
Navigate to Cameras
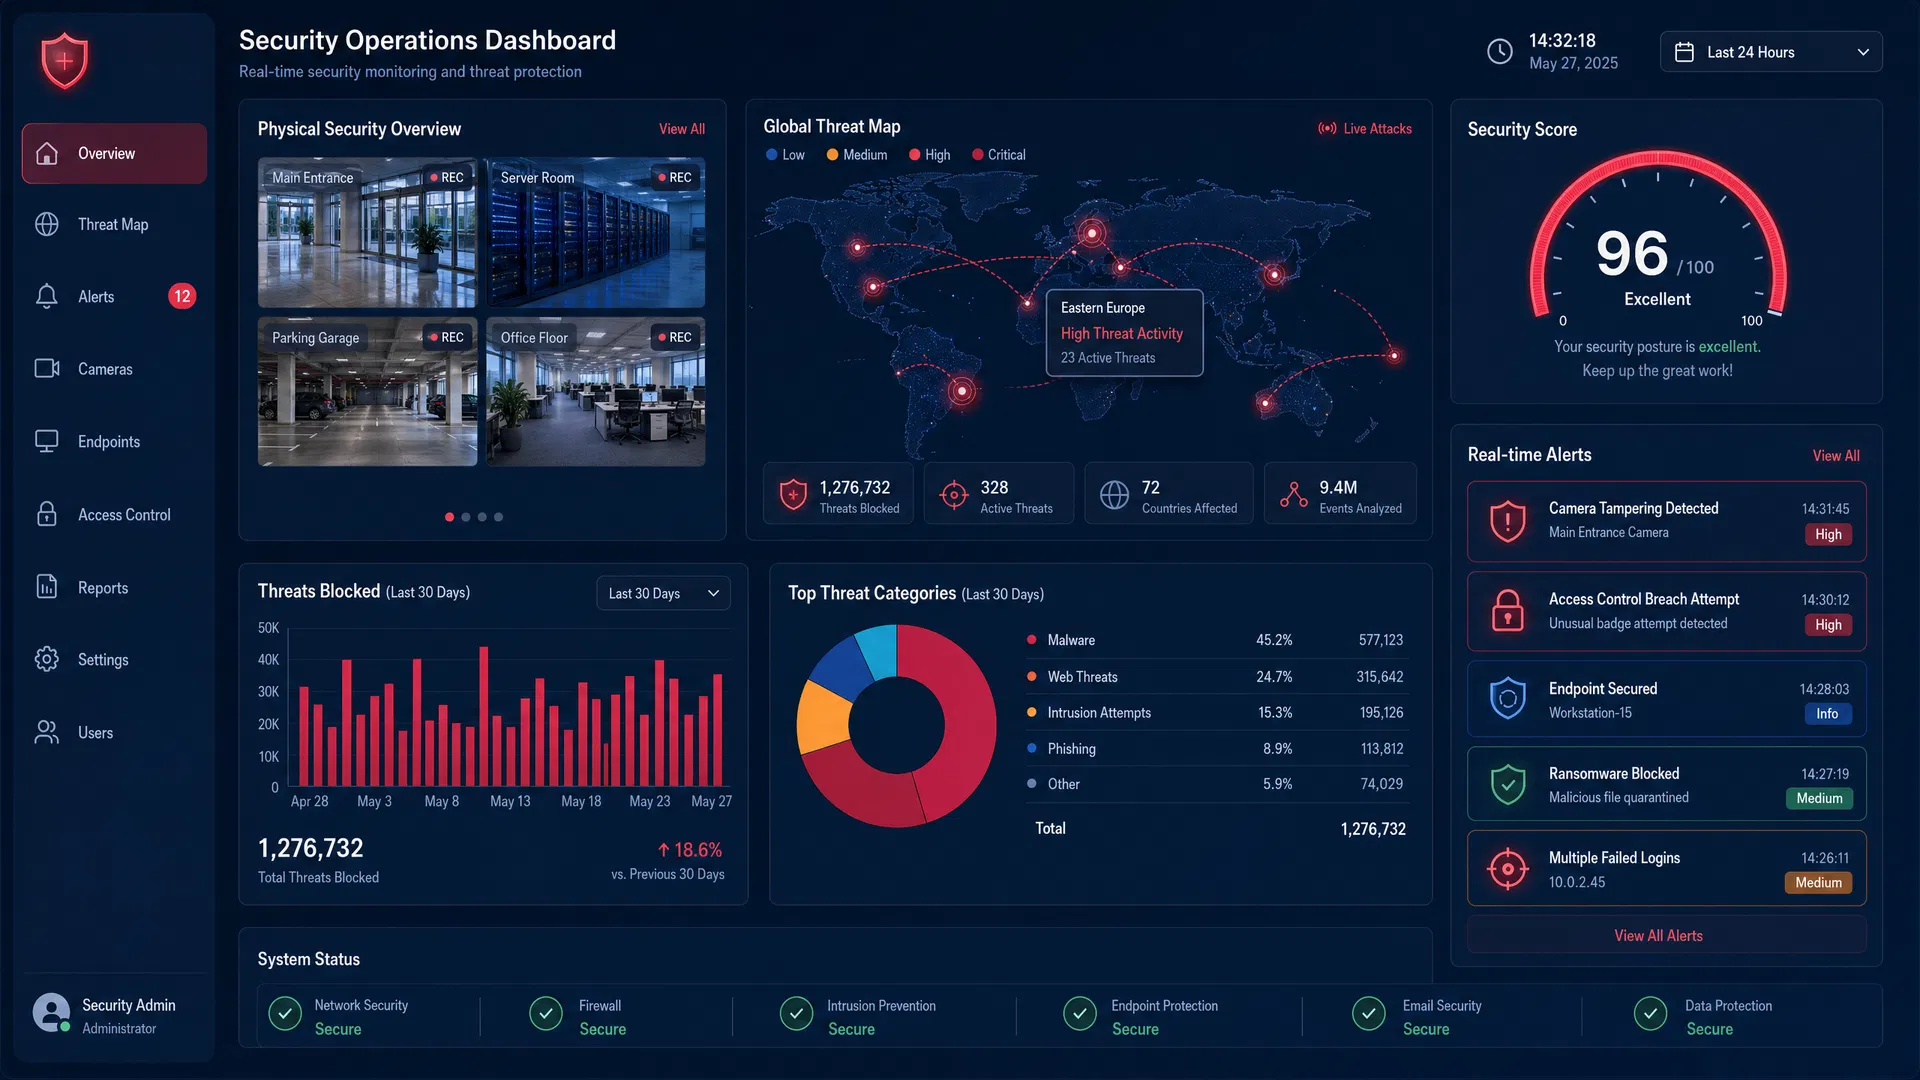114,369
